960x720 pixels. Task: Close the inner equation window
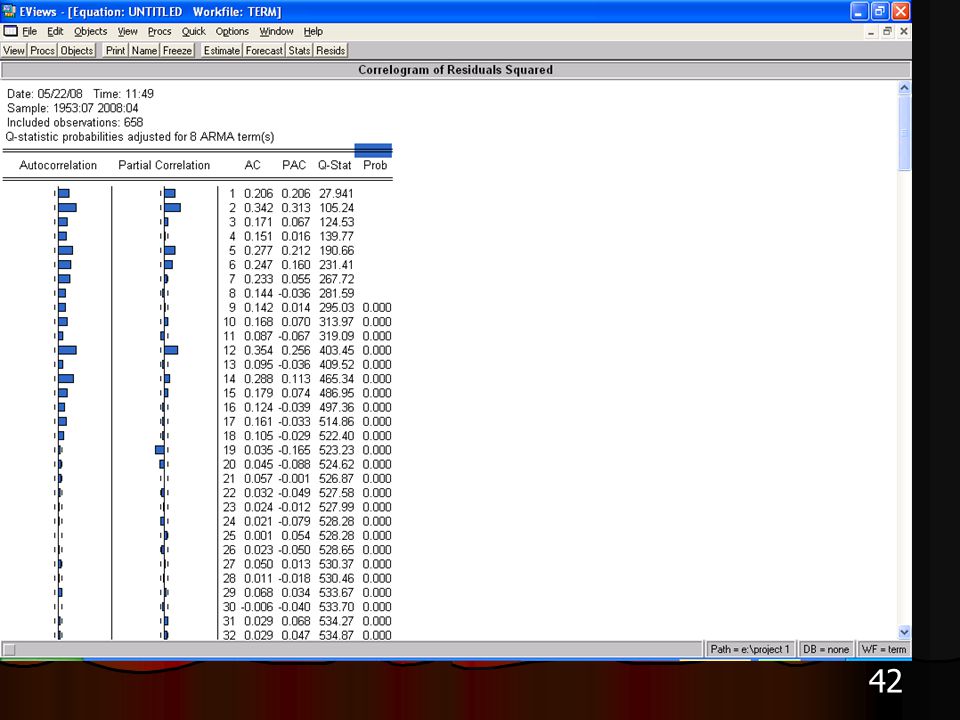pos(904,32)
